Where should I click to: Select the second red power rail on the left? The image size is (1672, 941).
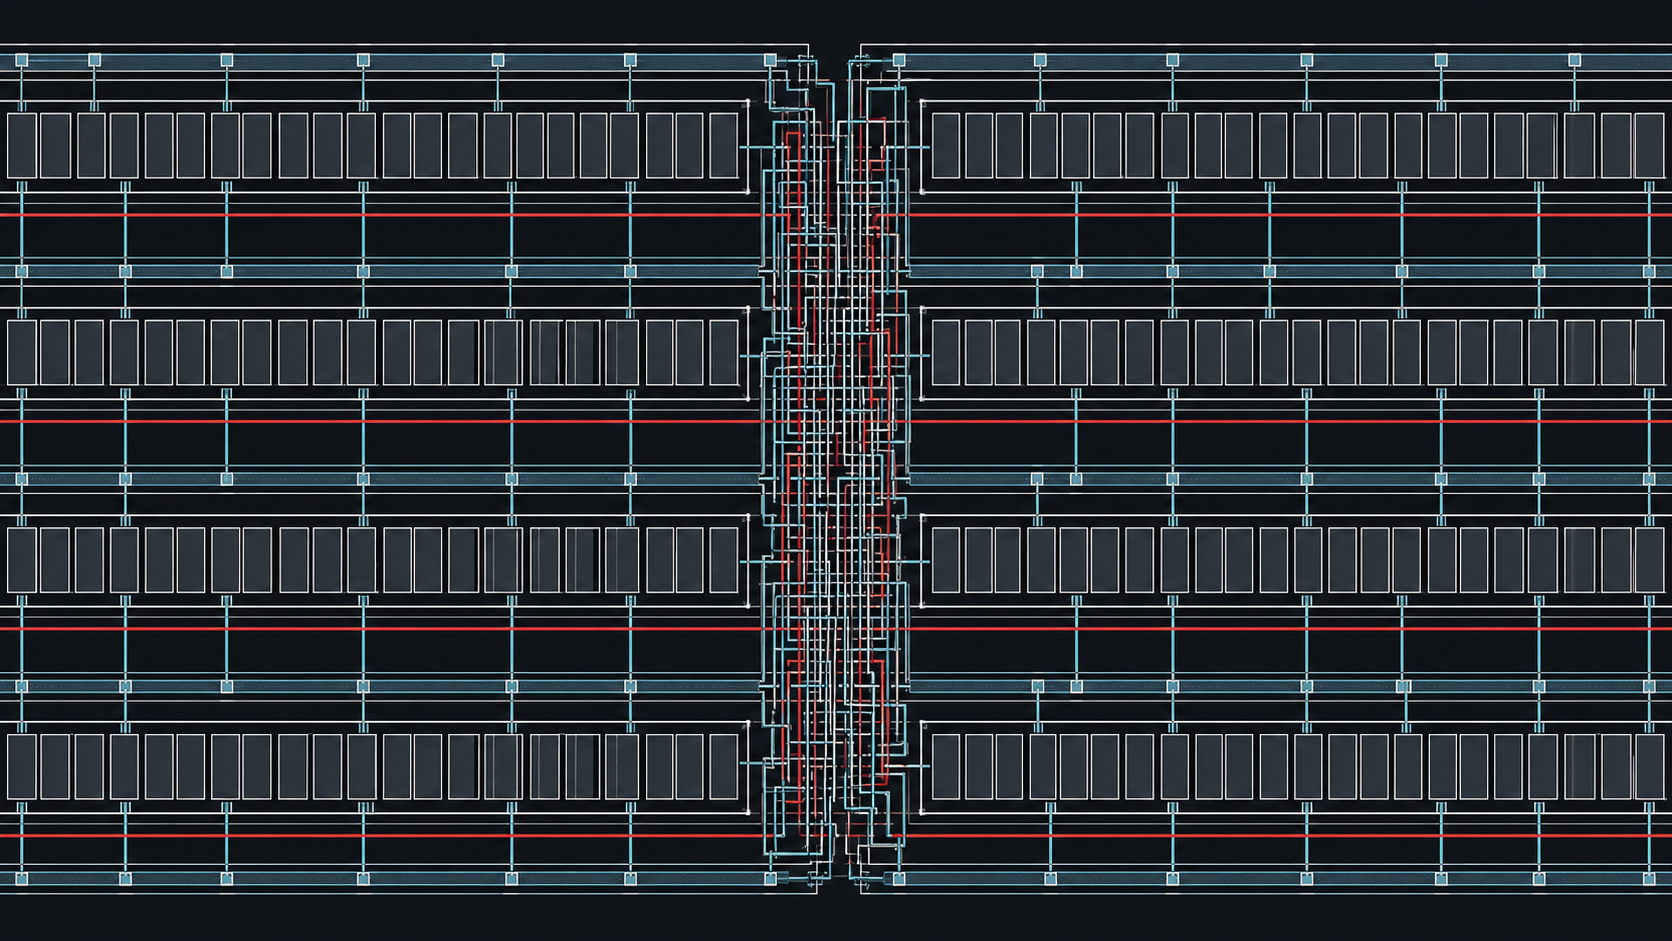click(x=380, y=422)
